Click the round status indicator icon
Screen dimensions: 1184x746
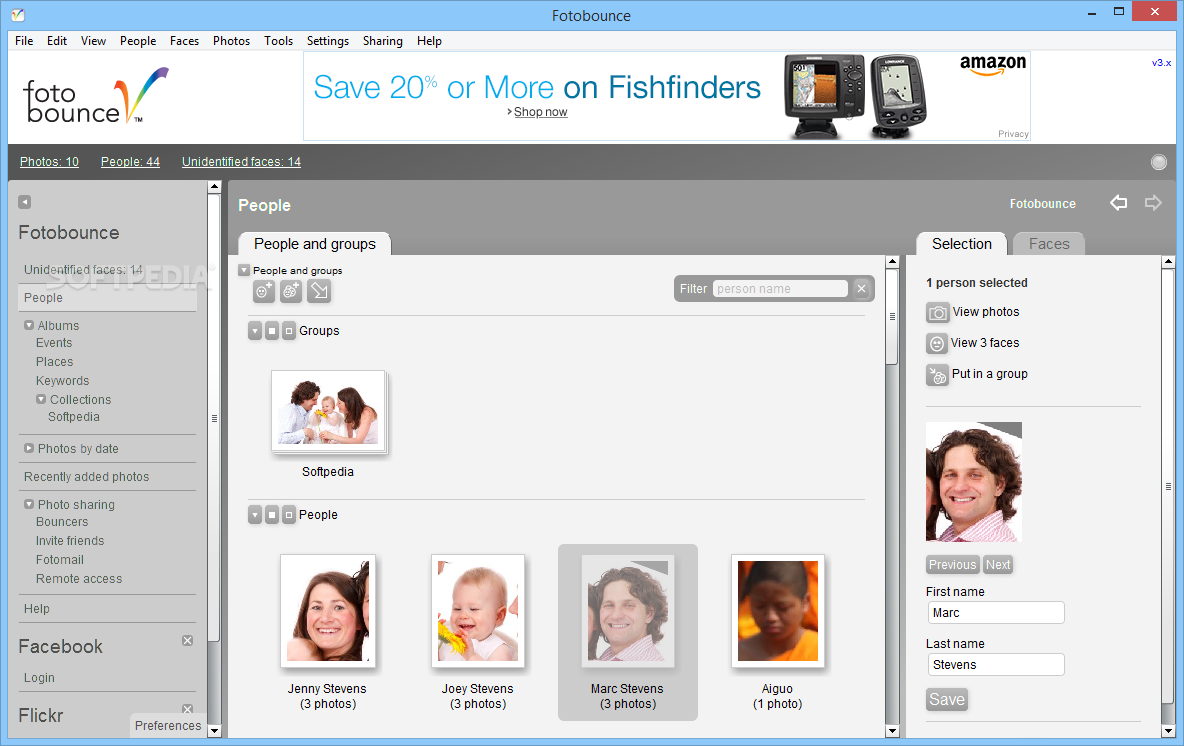pyautogui.click(x=1158, y=162)
